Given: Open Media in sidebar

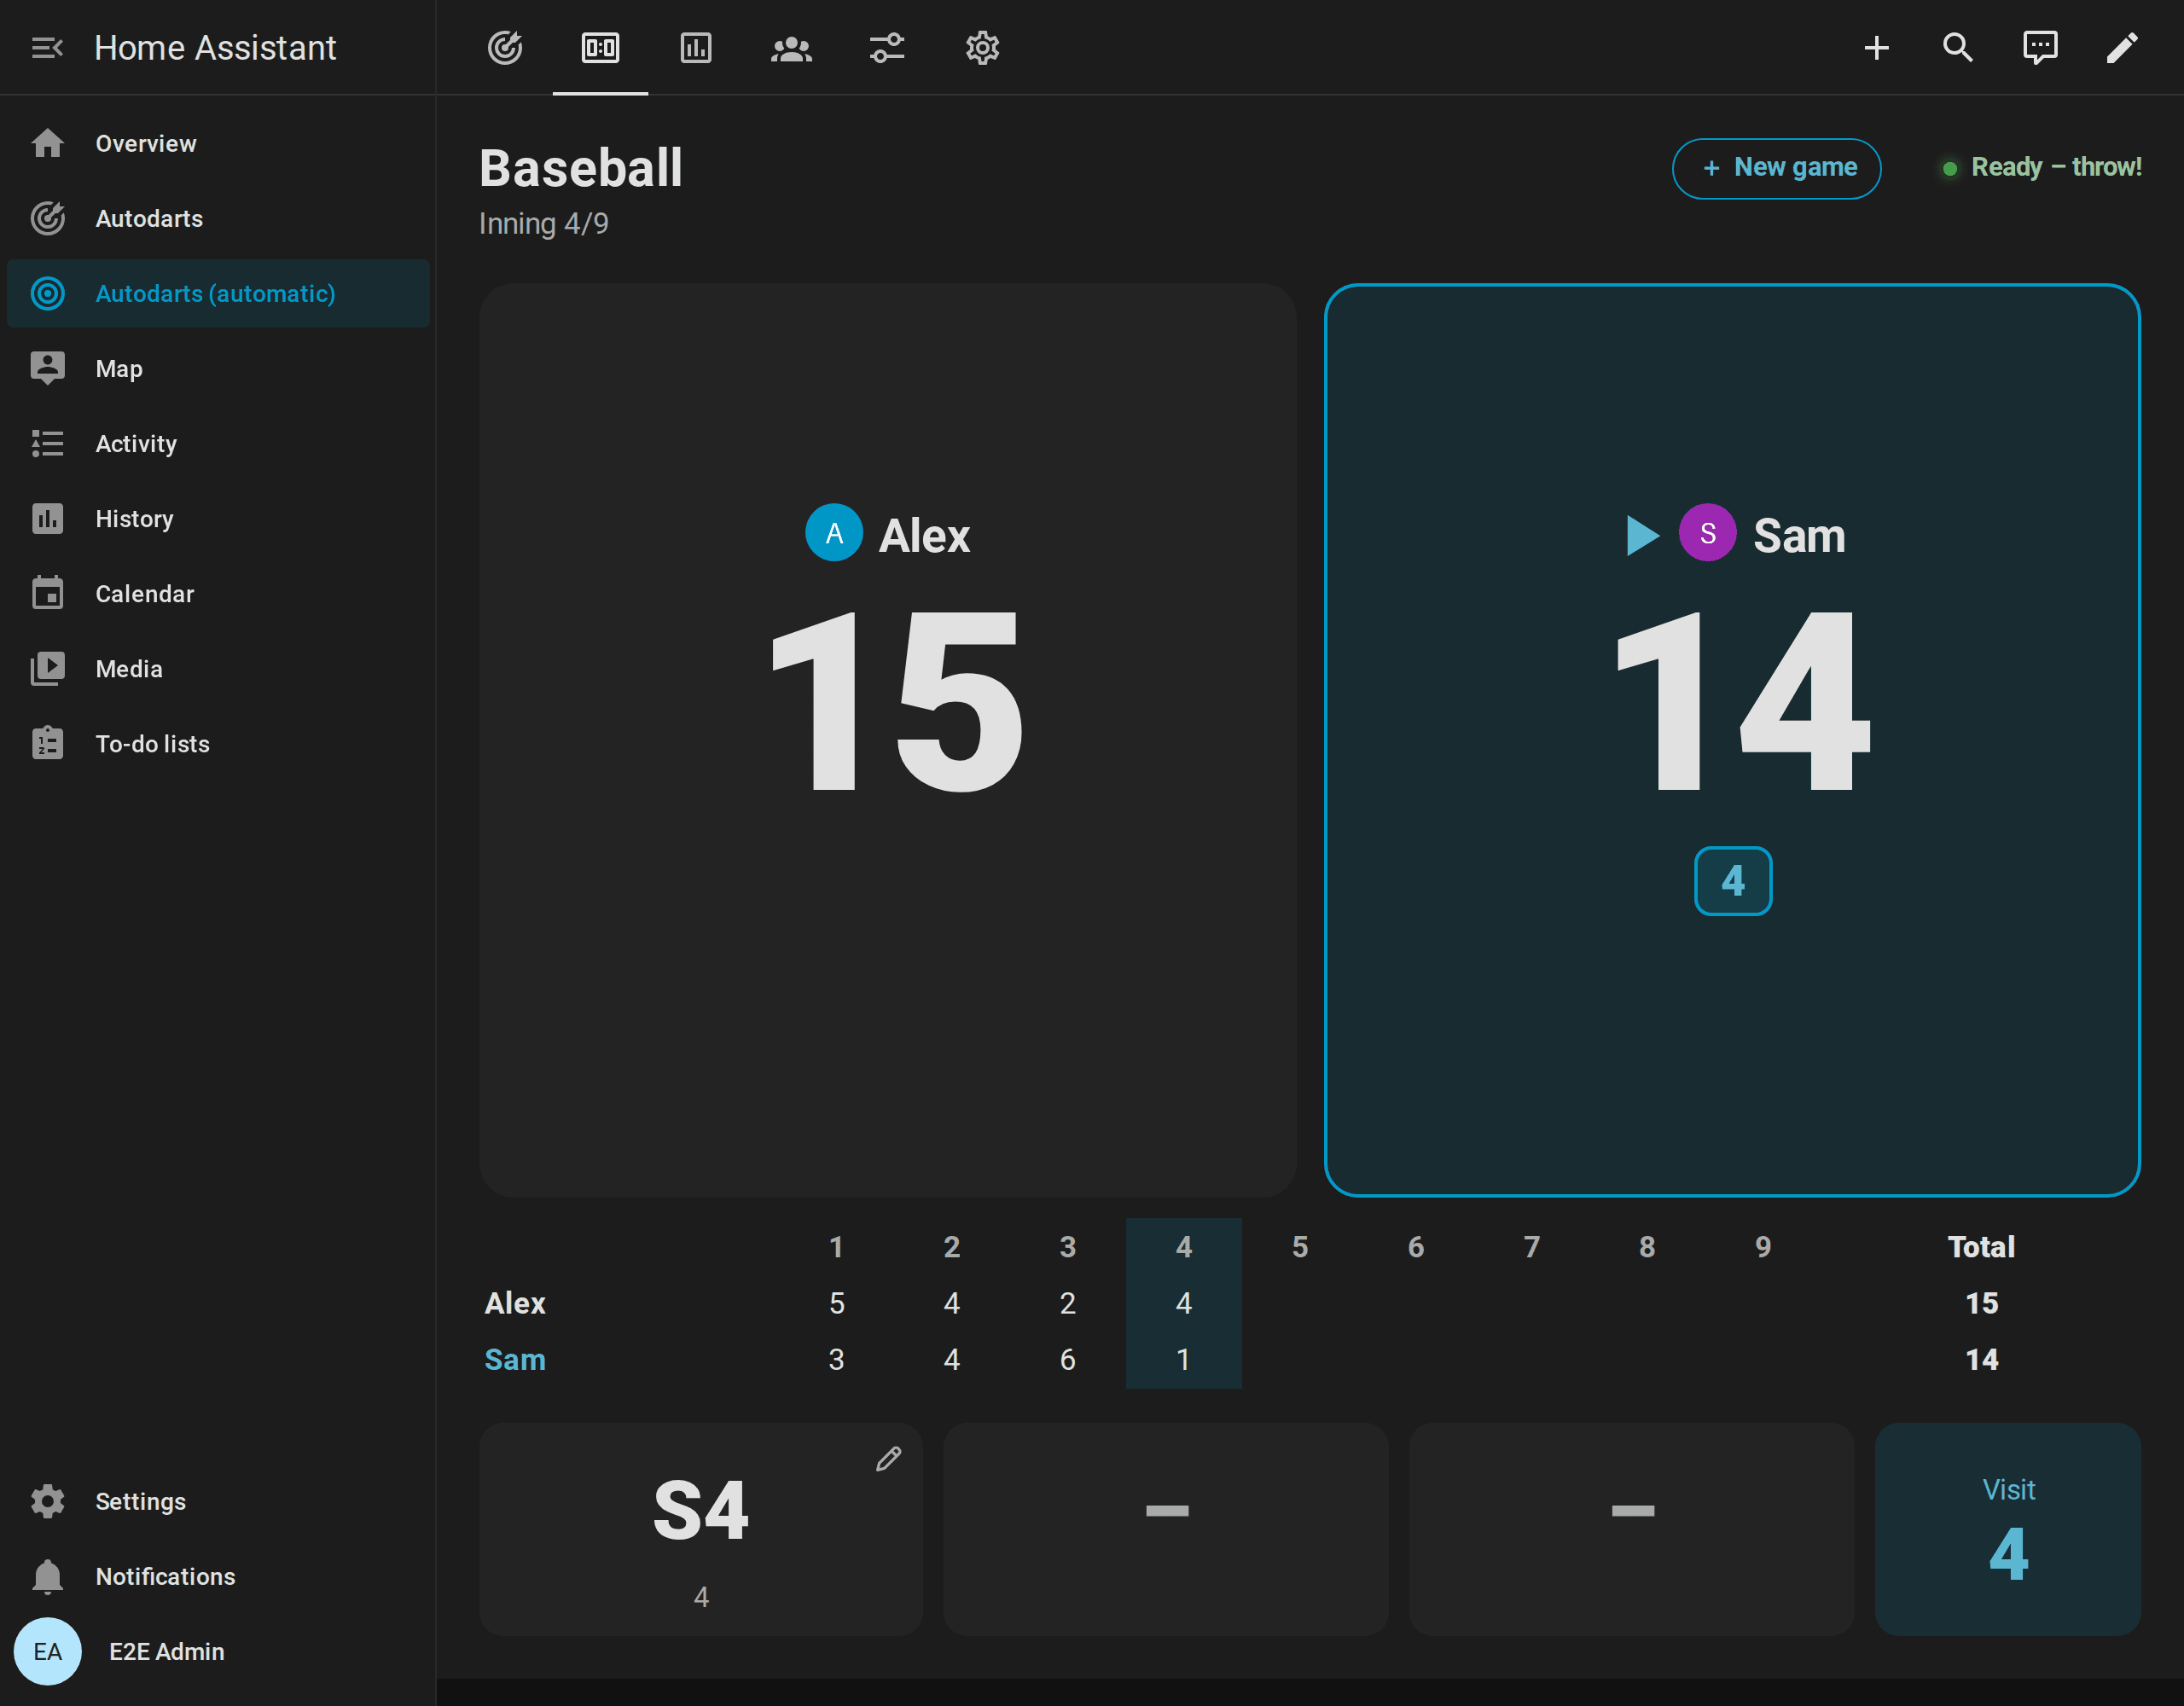Looking at the screenshot, I should click(218, 668).
